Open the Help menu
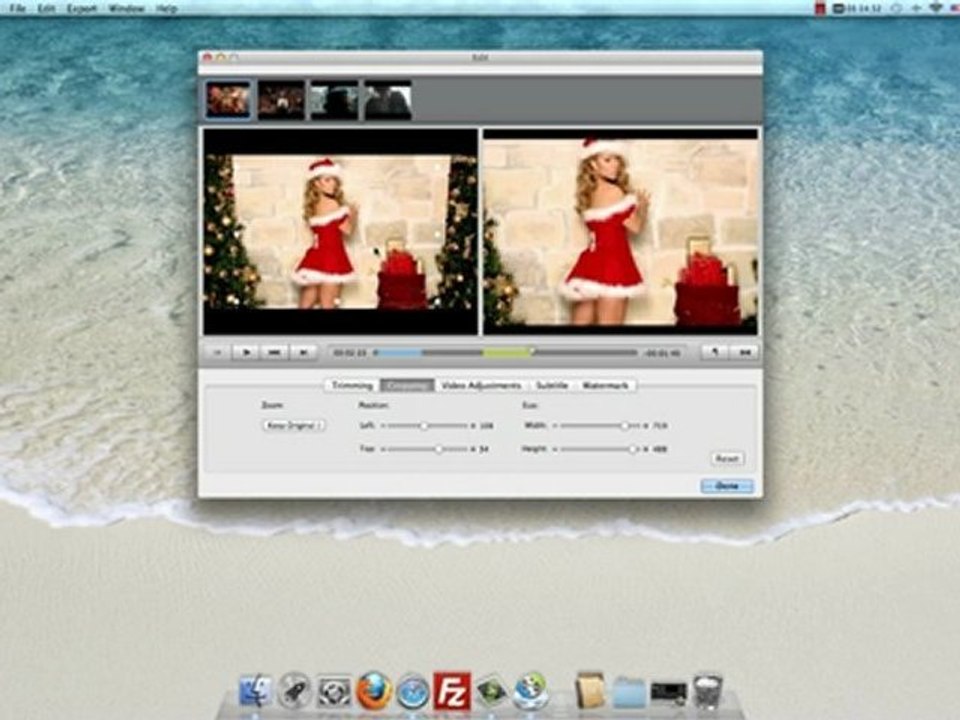The image size is (960, 720). 166,8
